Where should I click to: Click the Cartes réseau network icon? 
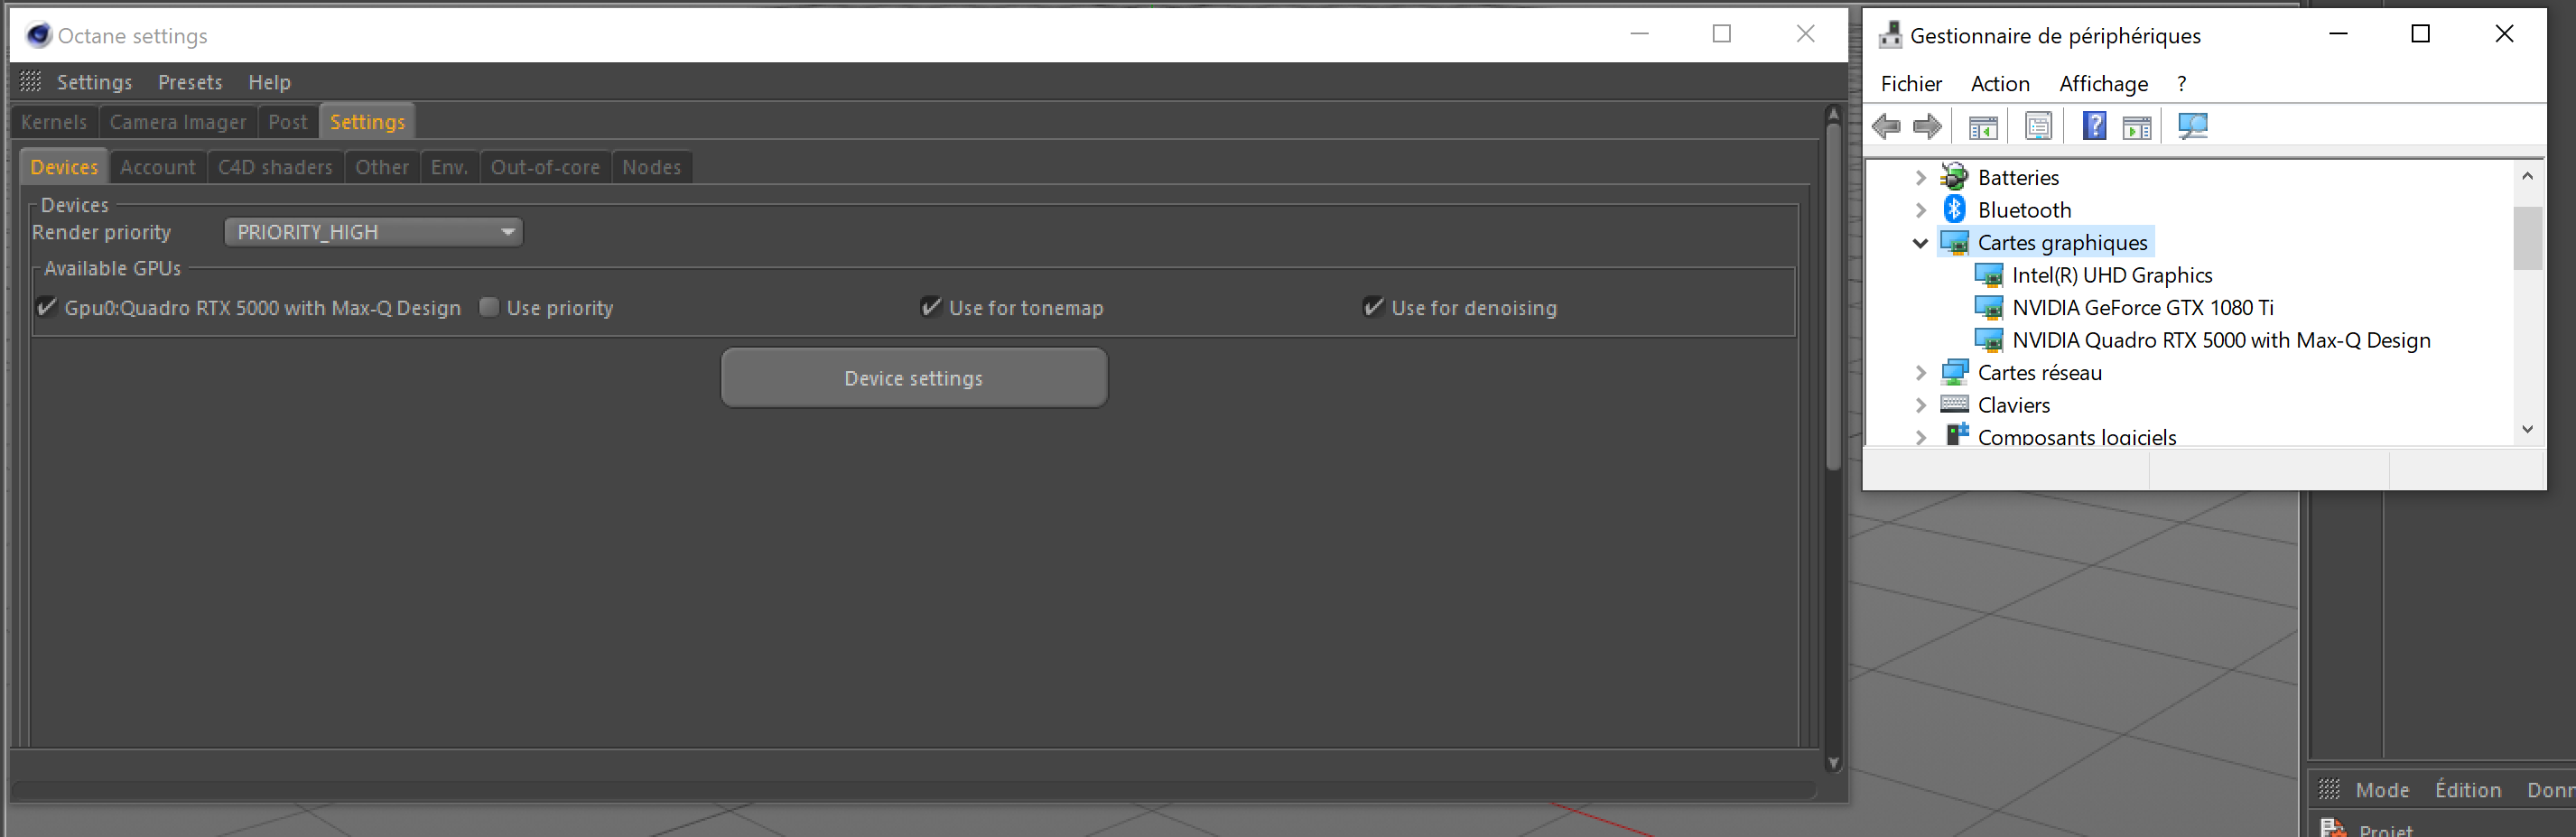pyautogui.click(x=1954, y=372)
